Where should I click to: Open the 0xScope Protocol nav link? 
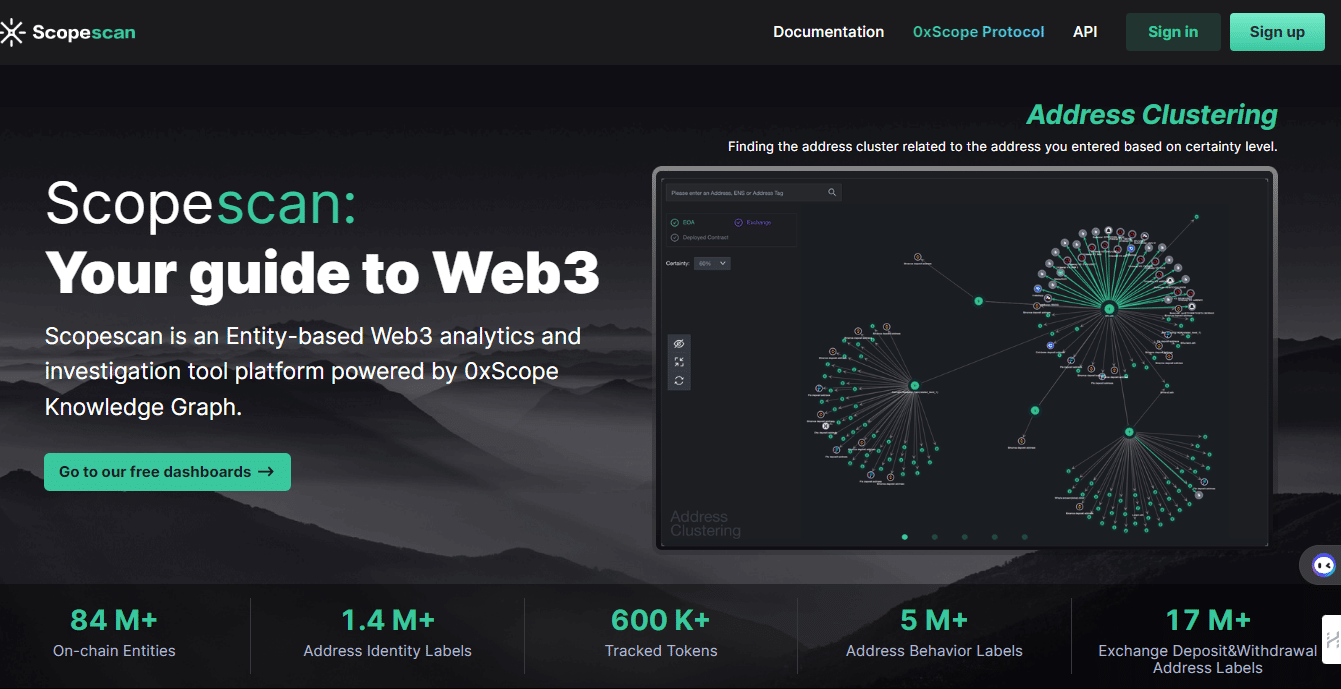click(978, 32)
